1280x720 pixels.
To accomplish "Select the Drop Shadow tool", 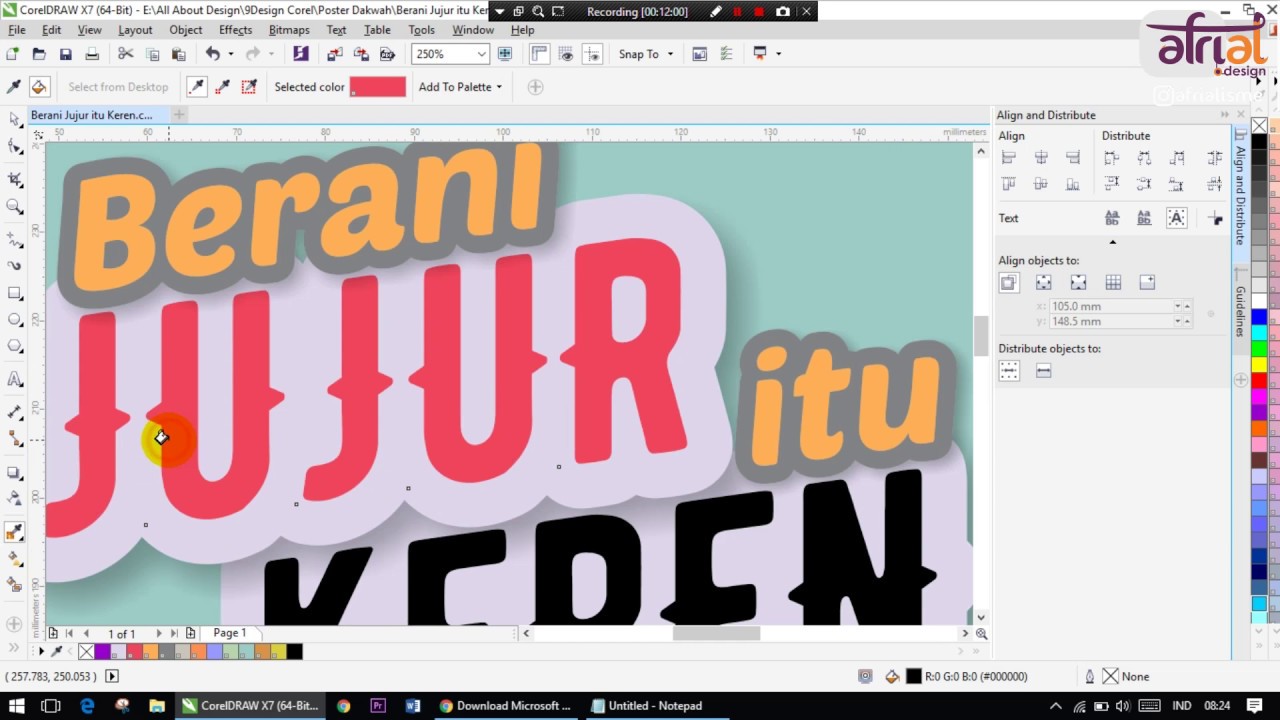I will coord(14,472).
